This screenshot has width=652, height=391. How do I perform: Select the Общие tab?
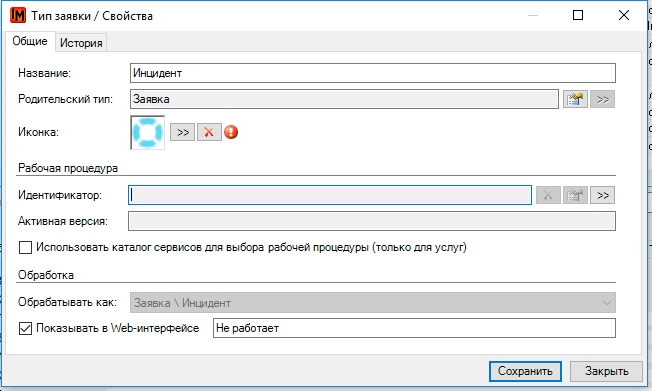[x=30, y=41]
